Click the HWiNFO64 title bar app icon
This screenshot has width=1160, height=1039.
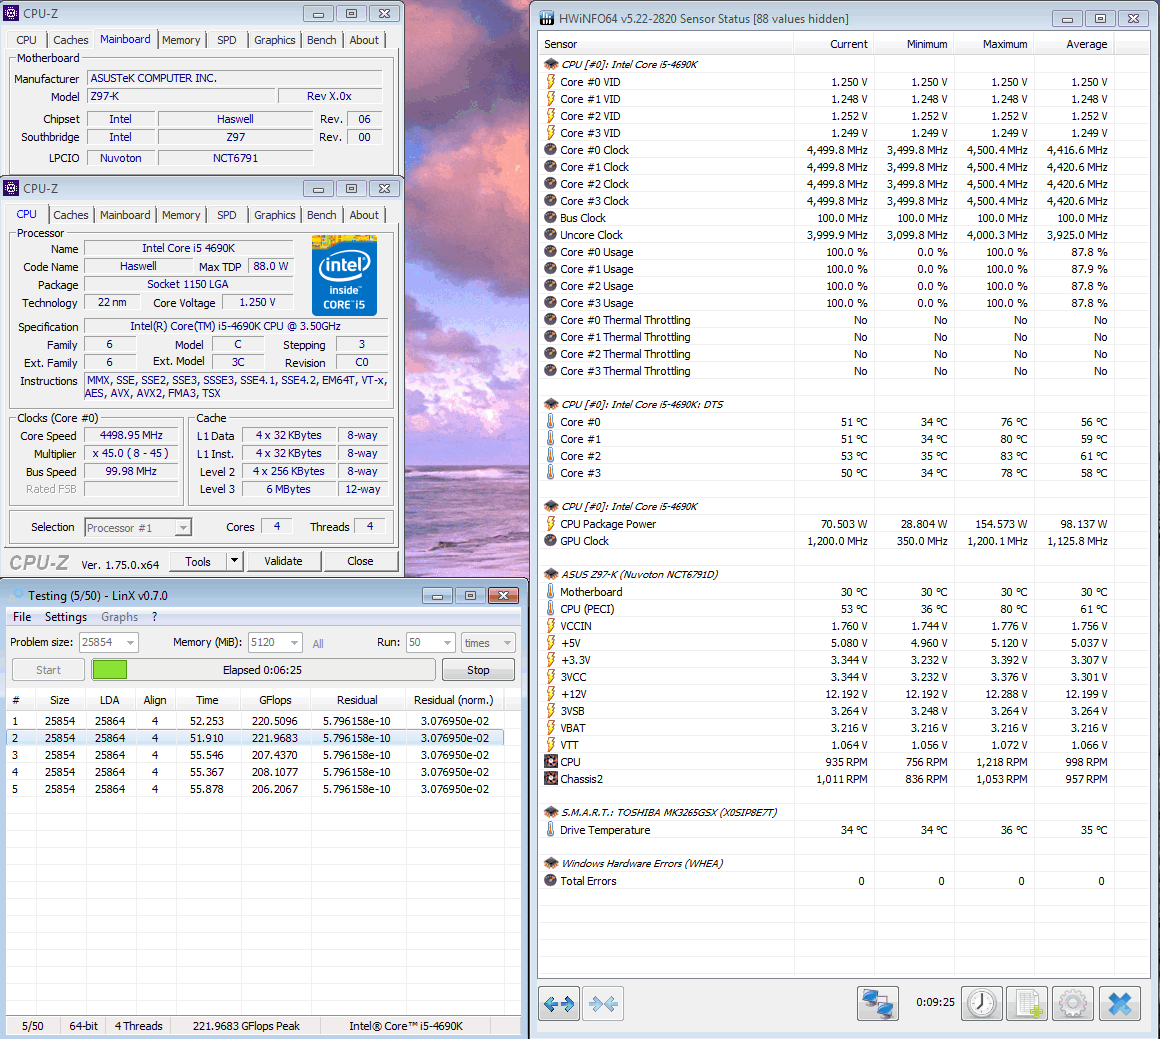(547, 19)
